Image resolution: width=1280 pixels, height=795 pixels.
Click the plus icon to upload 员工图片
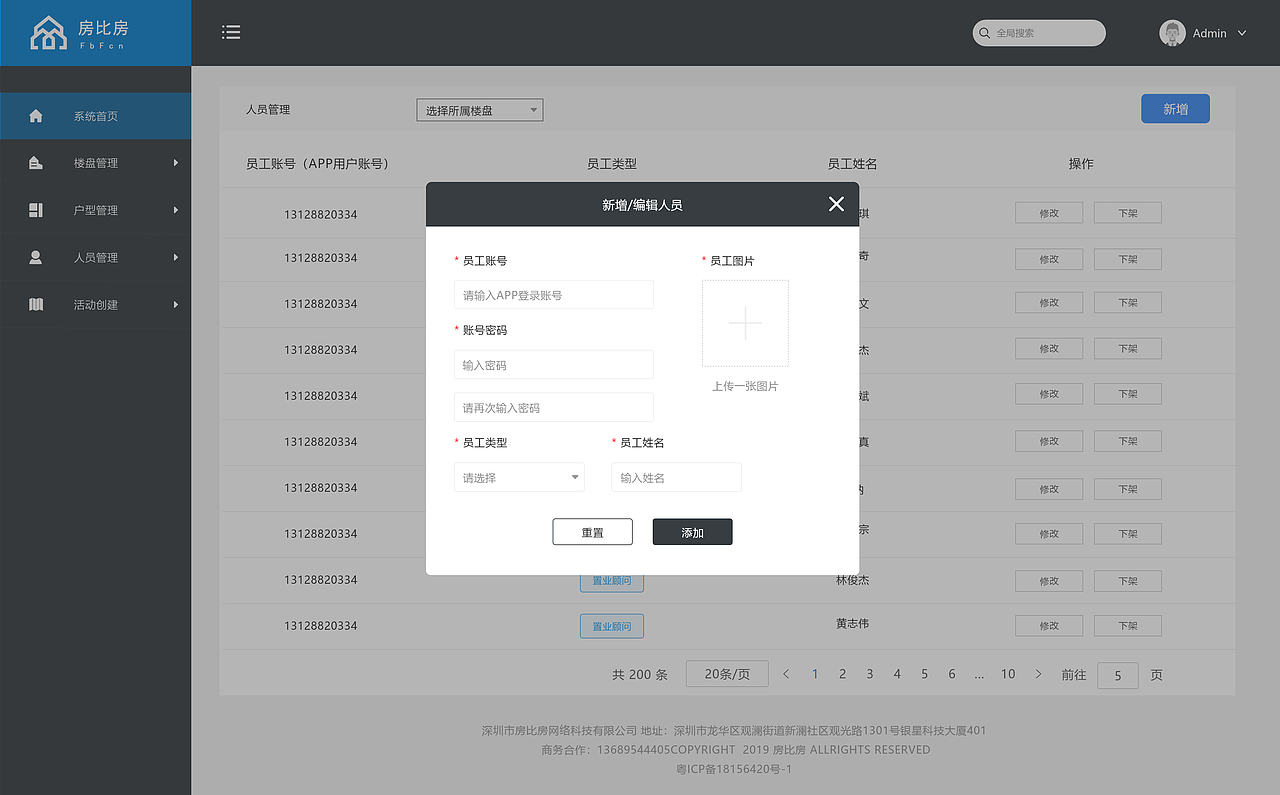coord(745,323)
